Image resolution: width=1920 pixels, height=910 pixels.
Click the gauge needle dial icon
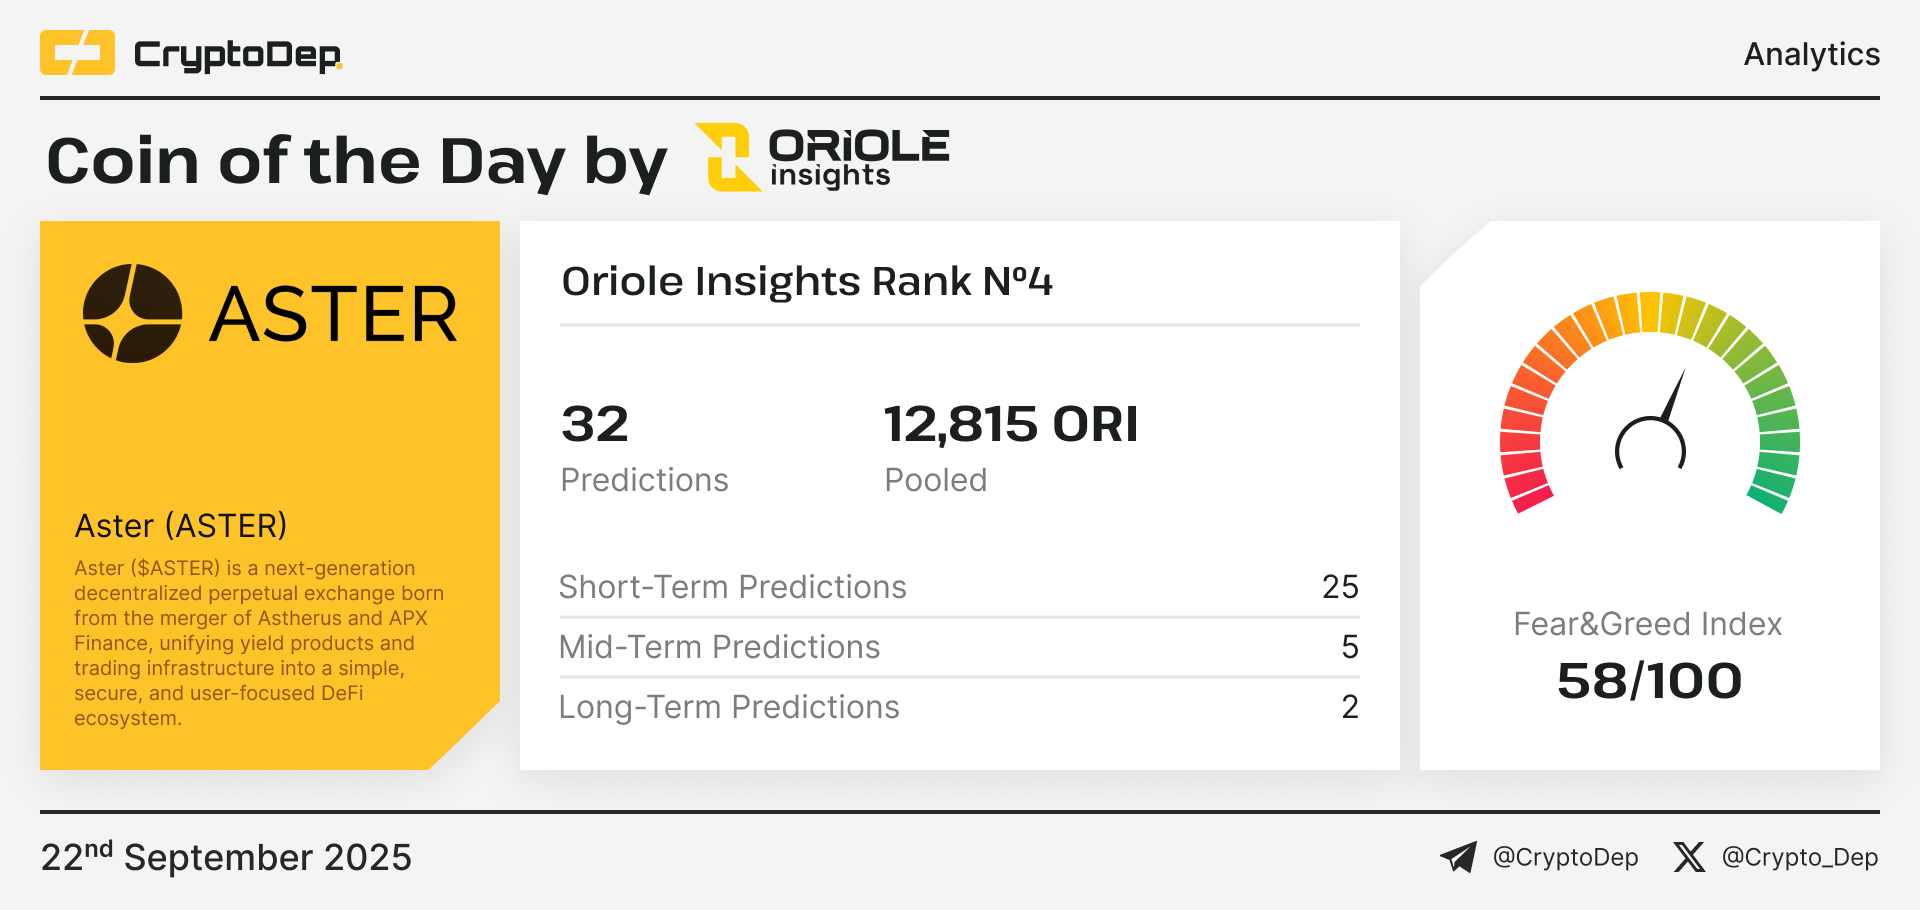1651,420
